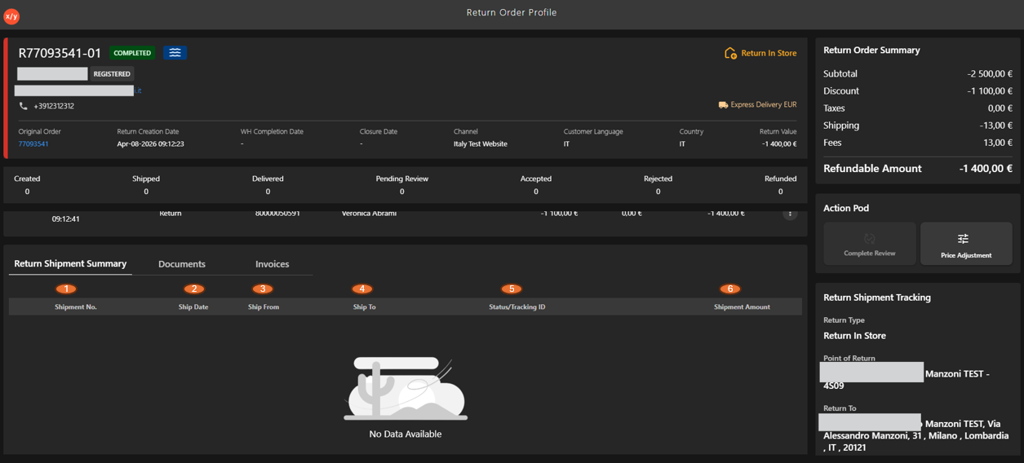Click the Subtotal row -2 500,00 €

pos(918,74)
